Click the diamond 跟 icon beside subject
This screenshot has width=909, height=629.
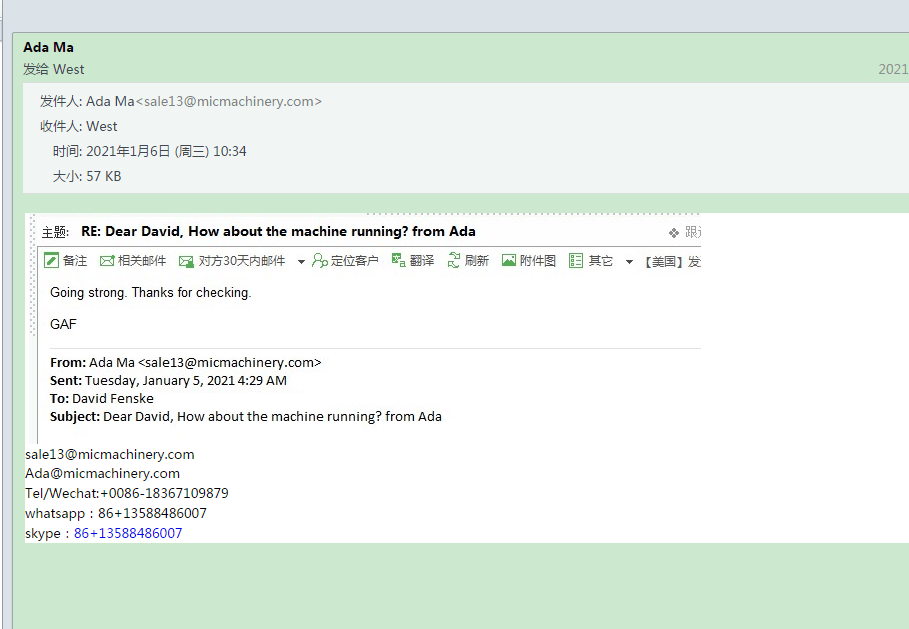click(x=674, y=232)
